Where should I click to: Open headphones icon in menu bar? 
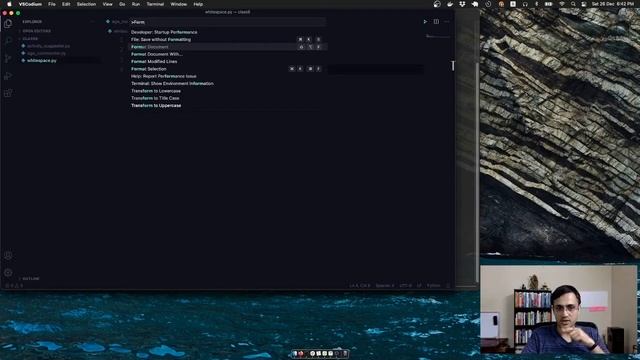525,4
